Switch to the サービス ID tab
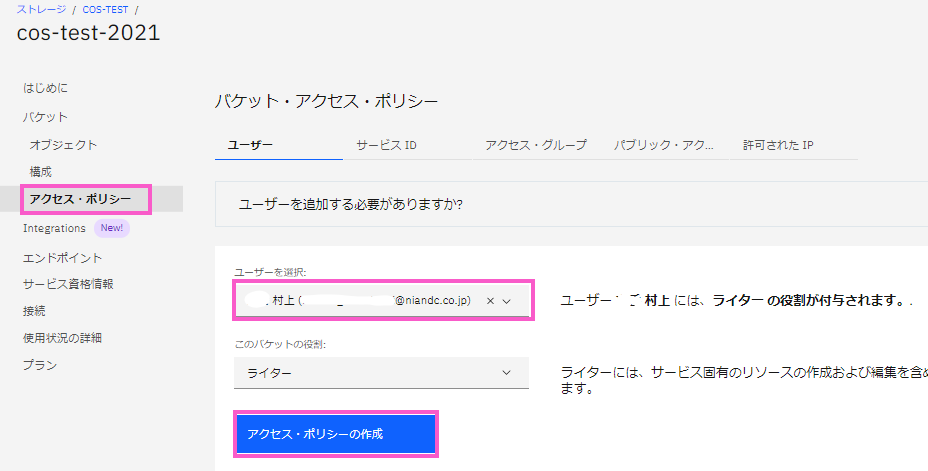Image resolution: width=928 pixels, height=471 pixels. 386,145
